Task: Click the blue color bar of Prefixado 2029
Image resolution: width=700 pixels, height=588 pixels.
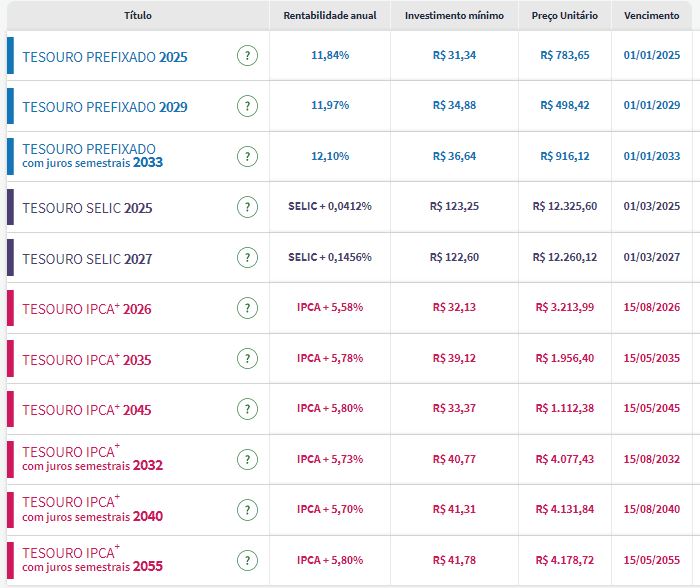Action: tap(10, 106)
